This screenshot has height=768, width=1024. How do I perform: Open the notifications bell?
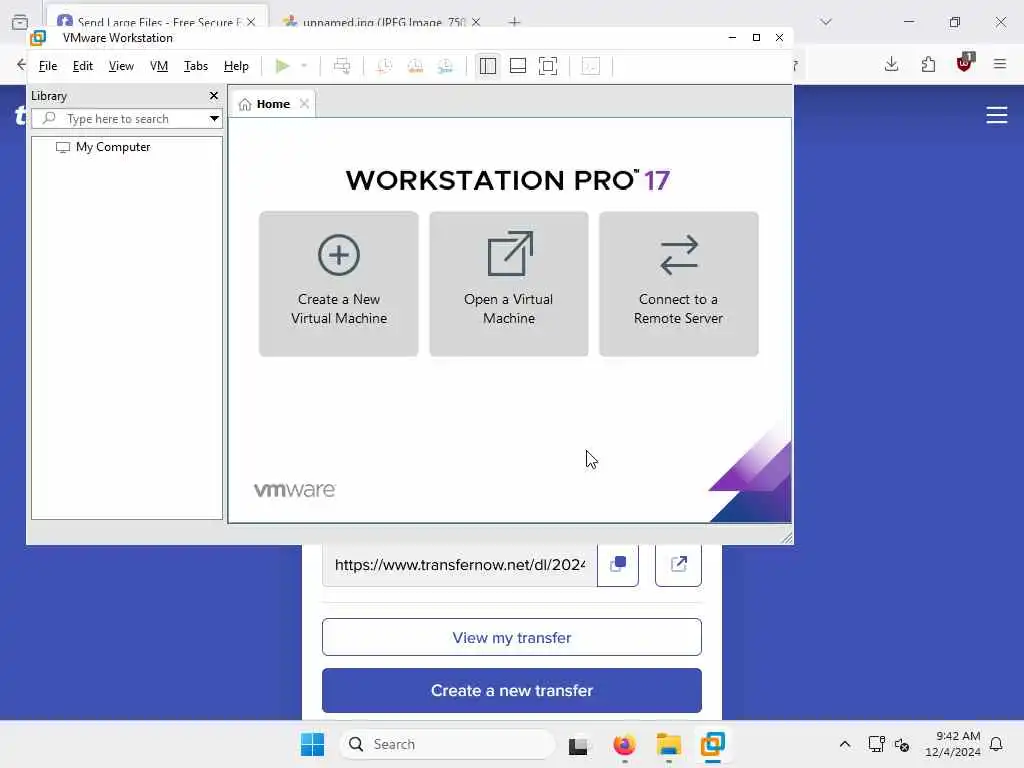pos(996,744)
